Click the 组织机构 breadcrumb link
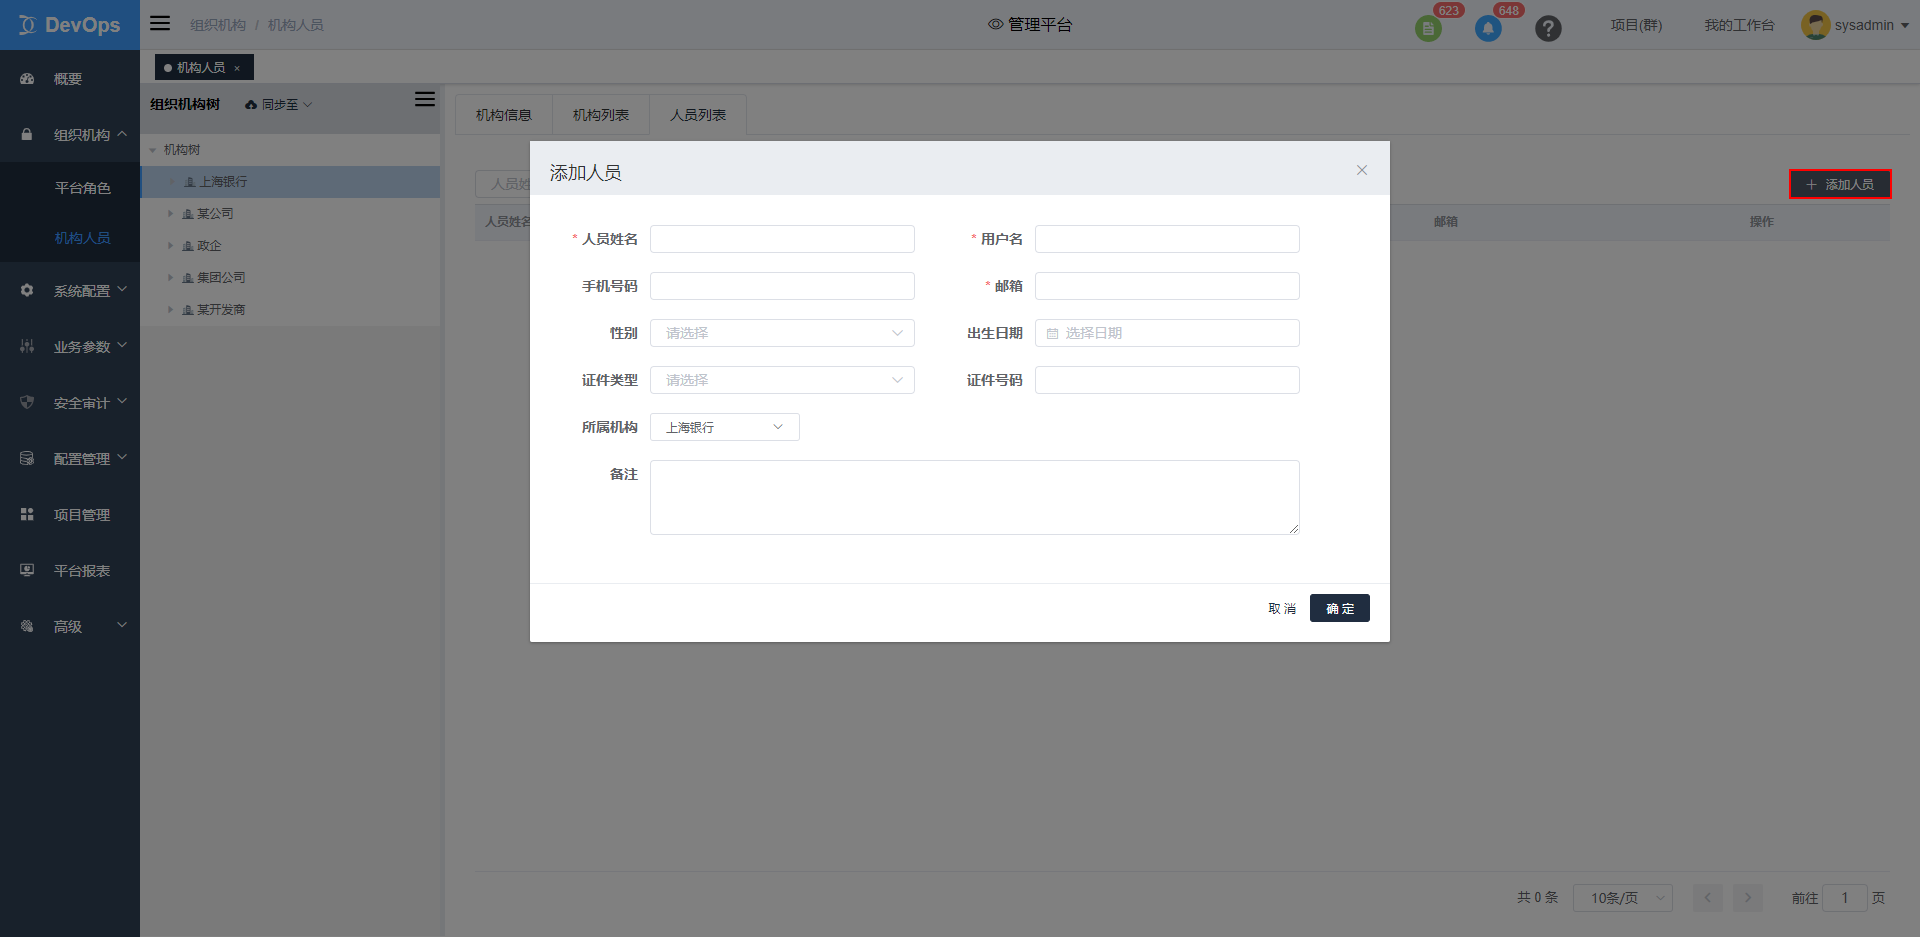1920x937 pixels. pos(218,25)
